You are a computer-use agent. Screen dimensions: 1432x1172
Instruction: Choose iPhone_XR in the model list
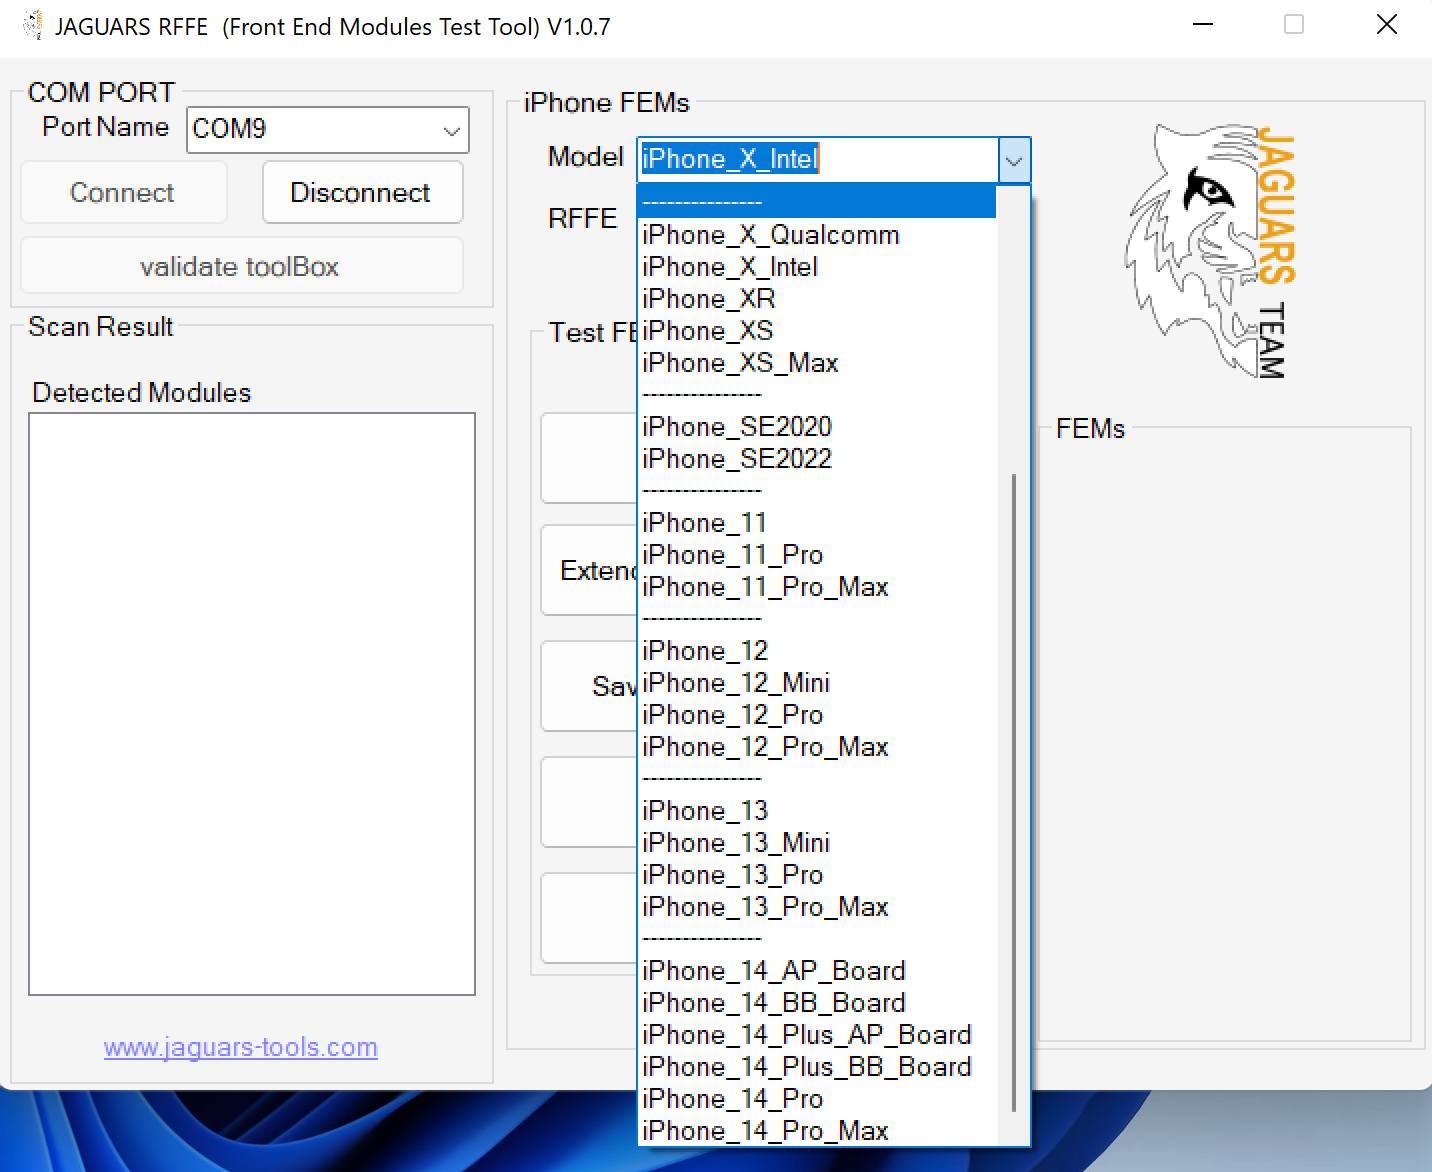(x=818, y=299)
